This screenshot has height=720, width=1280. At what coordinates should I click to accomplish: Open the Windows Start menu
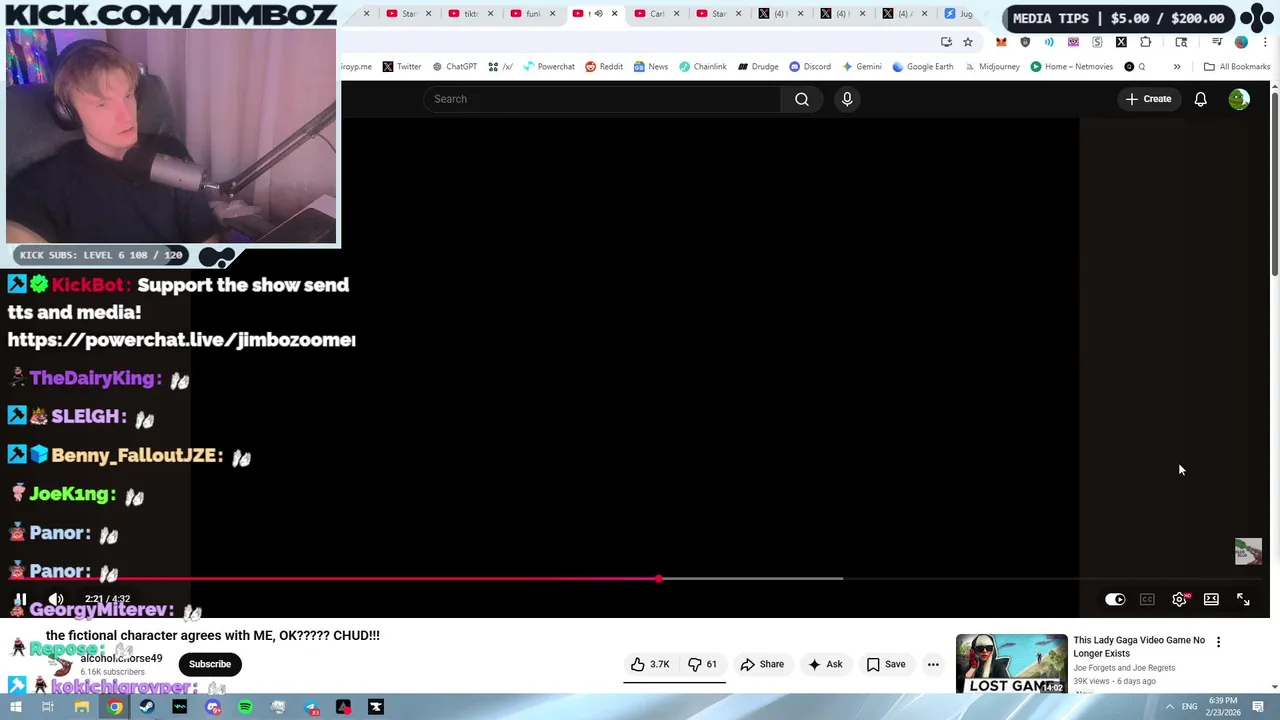pyautogui.click(x=15, y=707)
